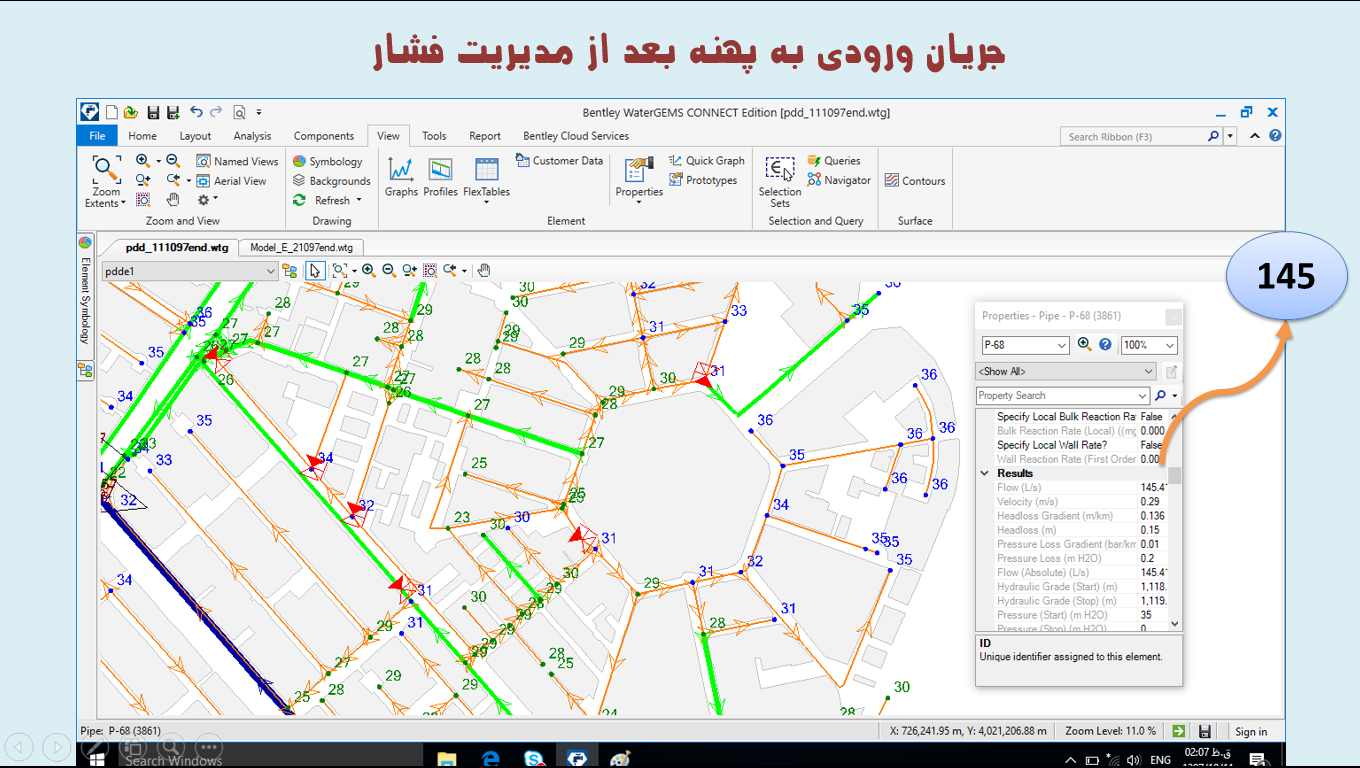The image size is (1360, 768).
Task: Click the Save icon in quick access toolbar
Action: click(x=153, y=112)
